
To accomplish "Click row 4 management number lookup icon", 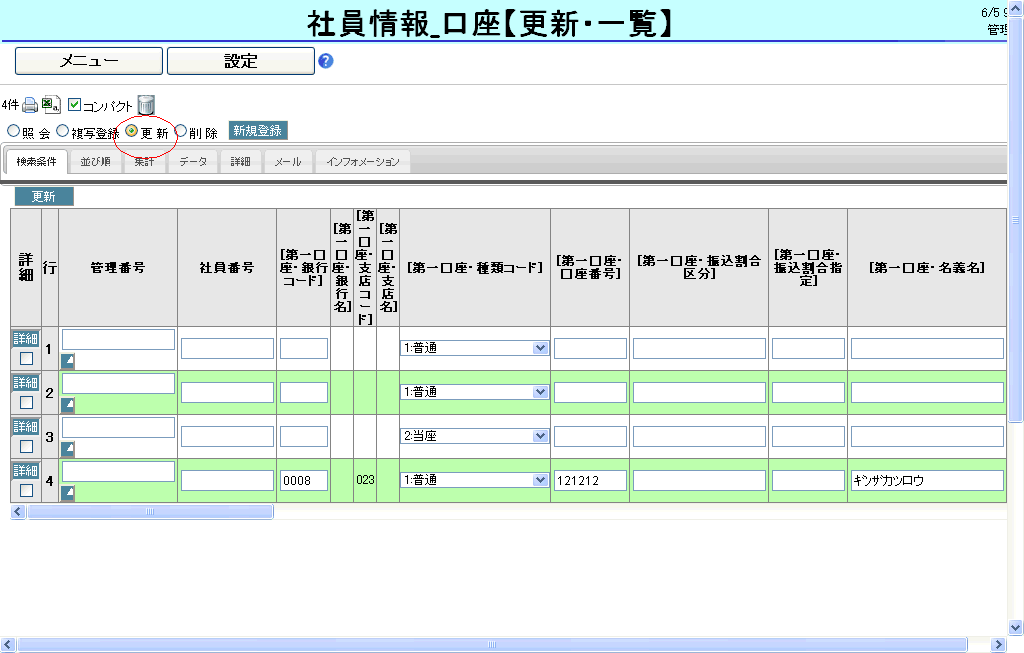I will (68, 493).
